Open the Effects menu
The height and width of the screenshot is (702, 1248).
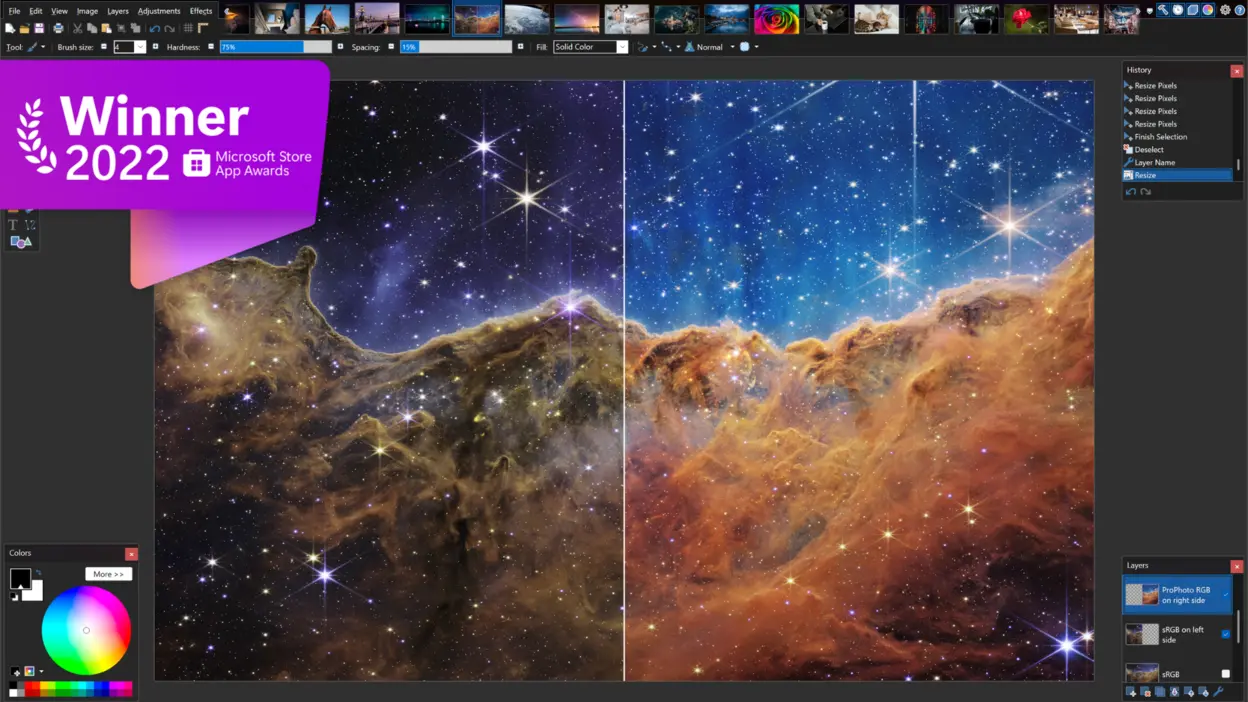201,11
